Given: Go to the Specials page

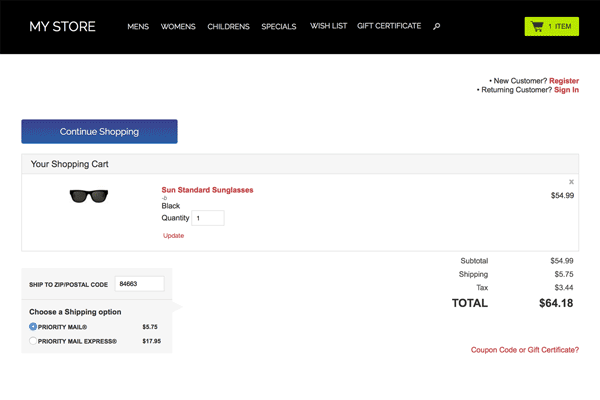Looking at the screenshot, I should click(279, 27).
